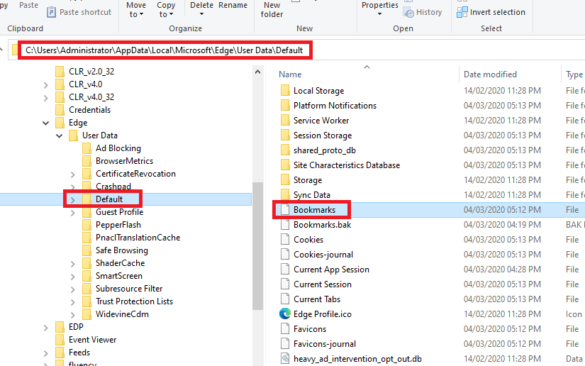Open the Move to dropdown
585x366 pixels.
tap(136, 9)
